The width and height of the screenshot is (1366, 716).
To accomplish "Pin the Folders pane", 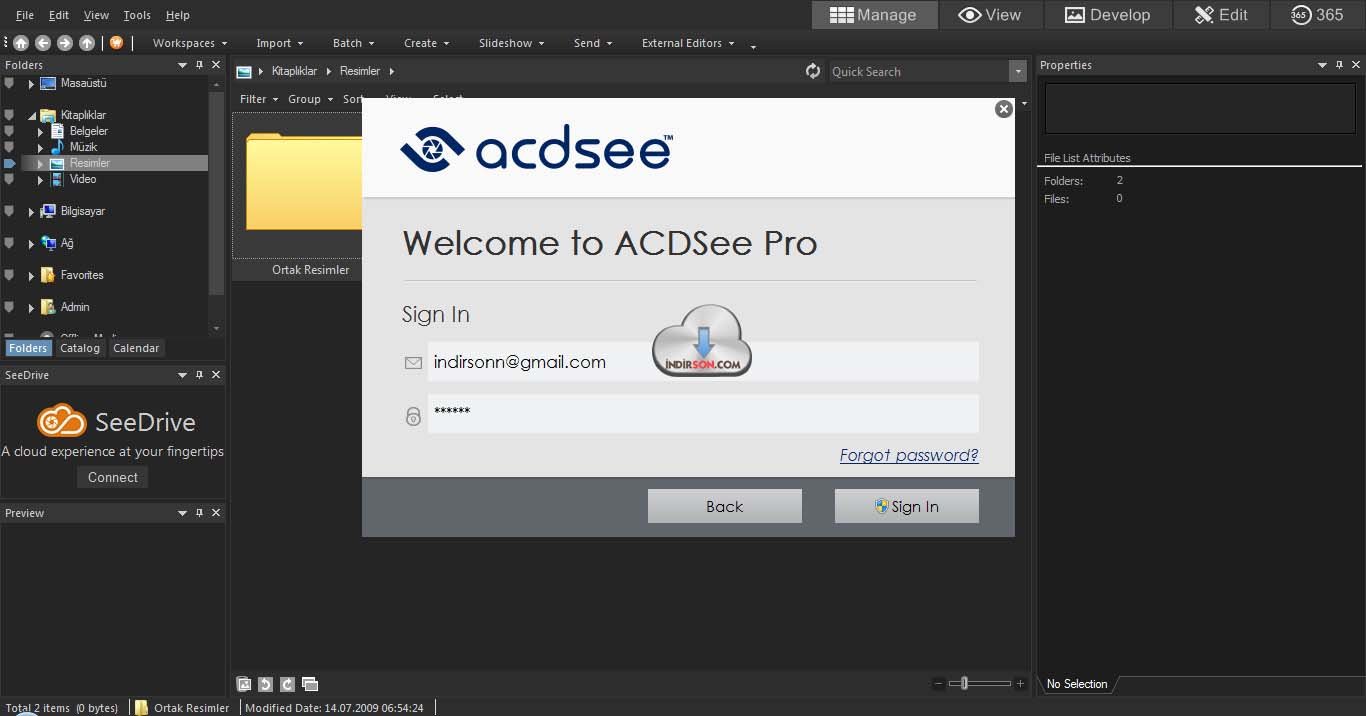I will coord(199,65).
